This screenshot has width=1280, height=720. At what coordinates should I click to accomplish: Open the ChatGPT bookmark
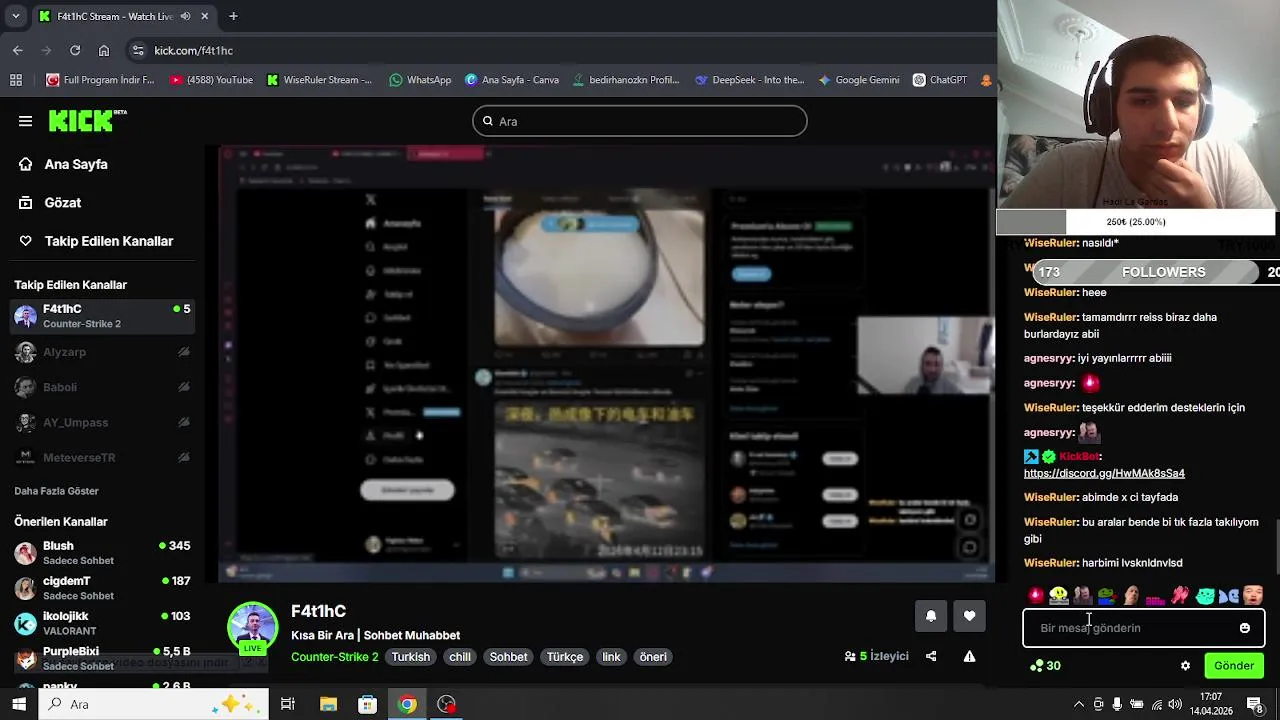coord(939,80)
